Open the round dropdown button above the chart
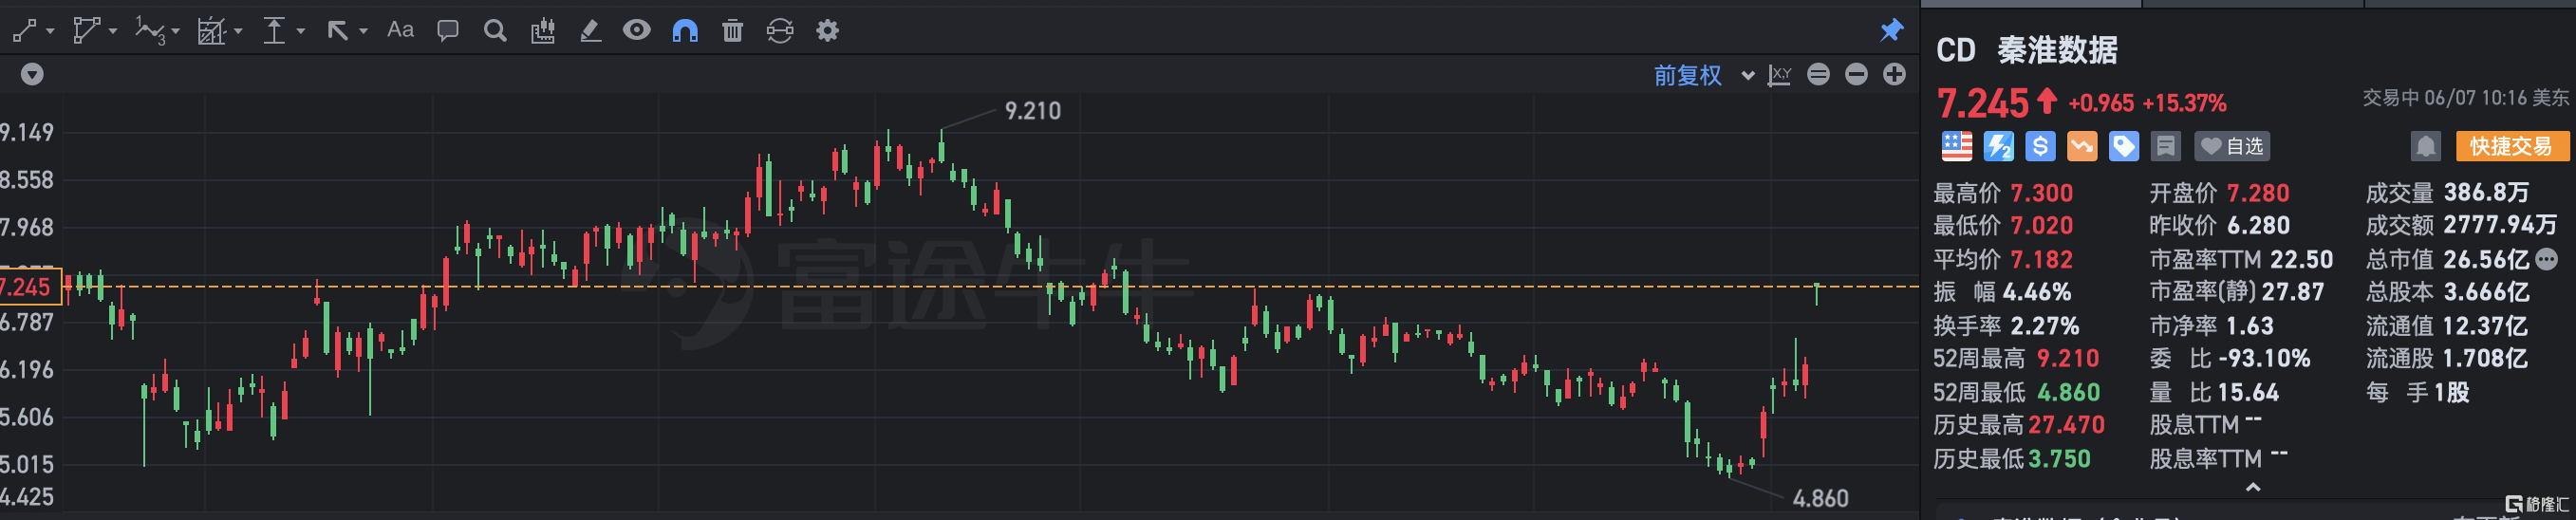2576x520 pixels. [x=32, y=75]
